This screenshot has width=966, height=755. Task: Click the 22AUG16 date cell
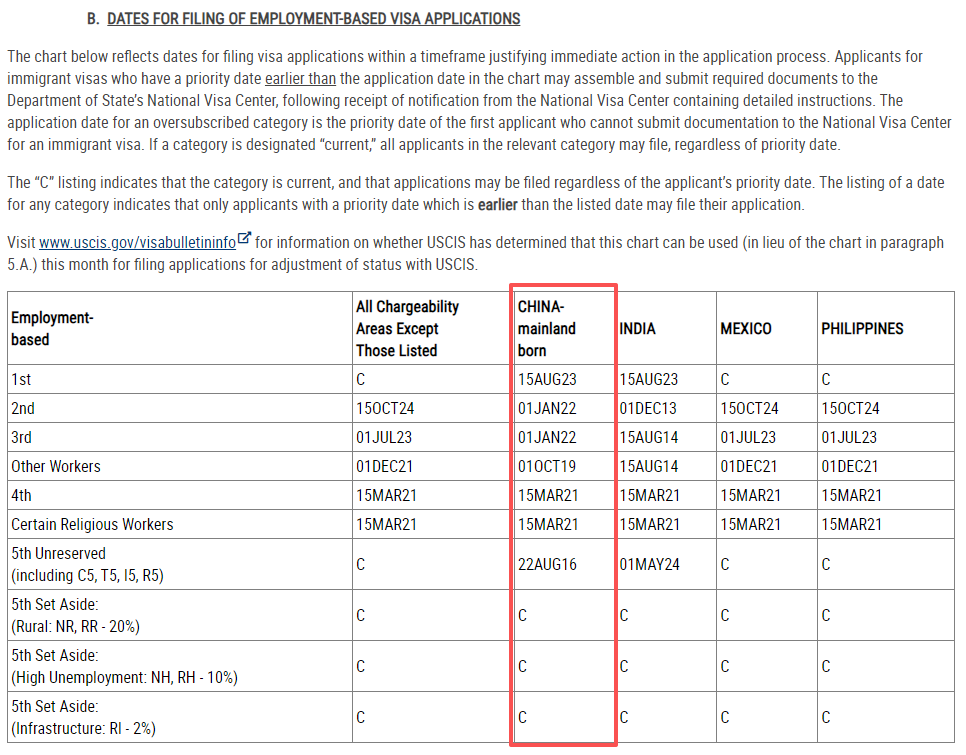(x=547, y=564)
